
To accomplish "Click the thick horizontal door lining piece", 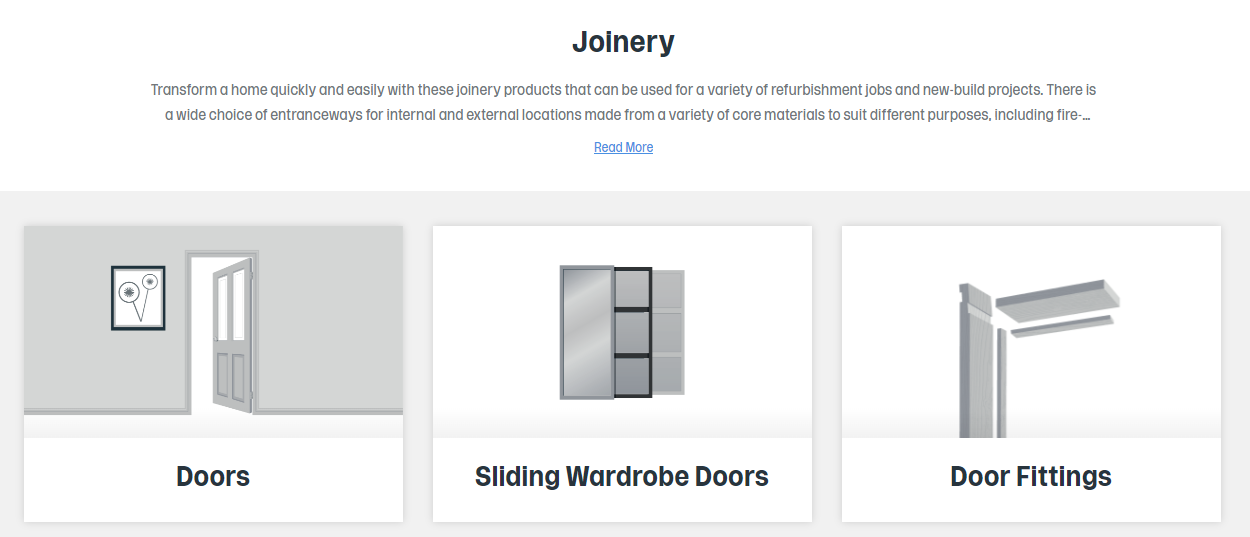I will tap(1057, 295).
